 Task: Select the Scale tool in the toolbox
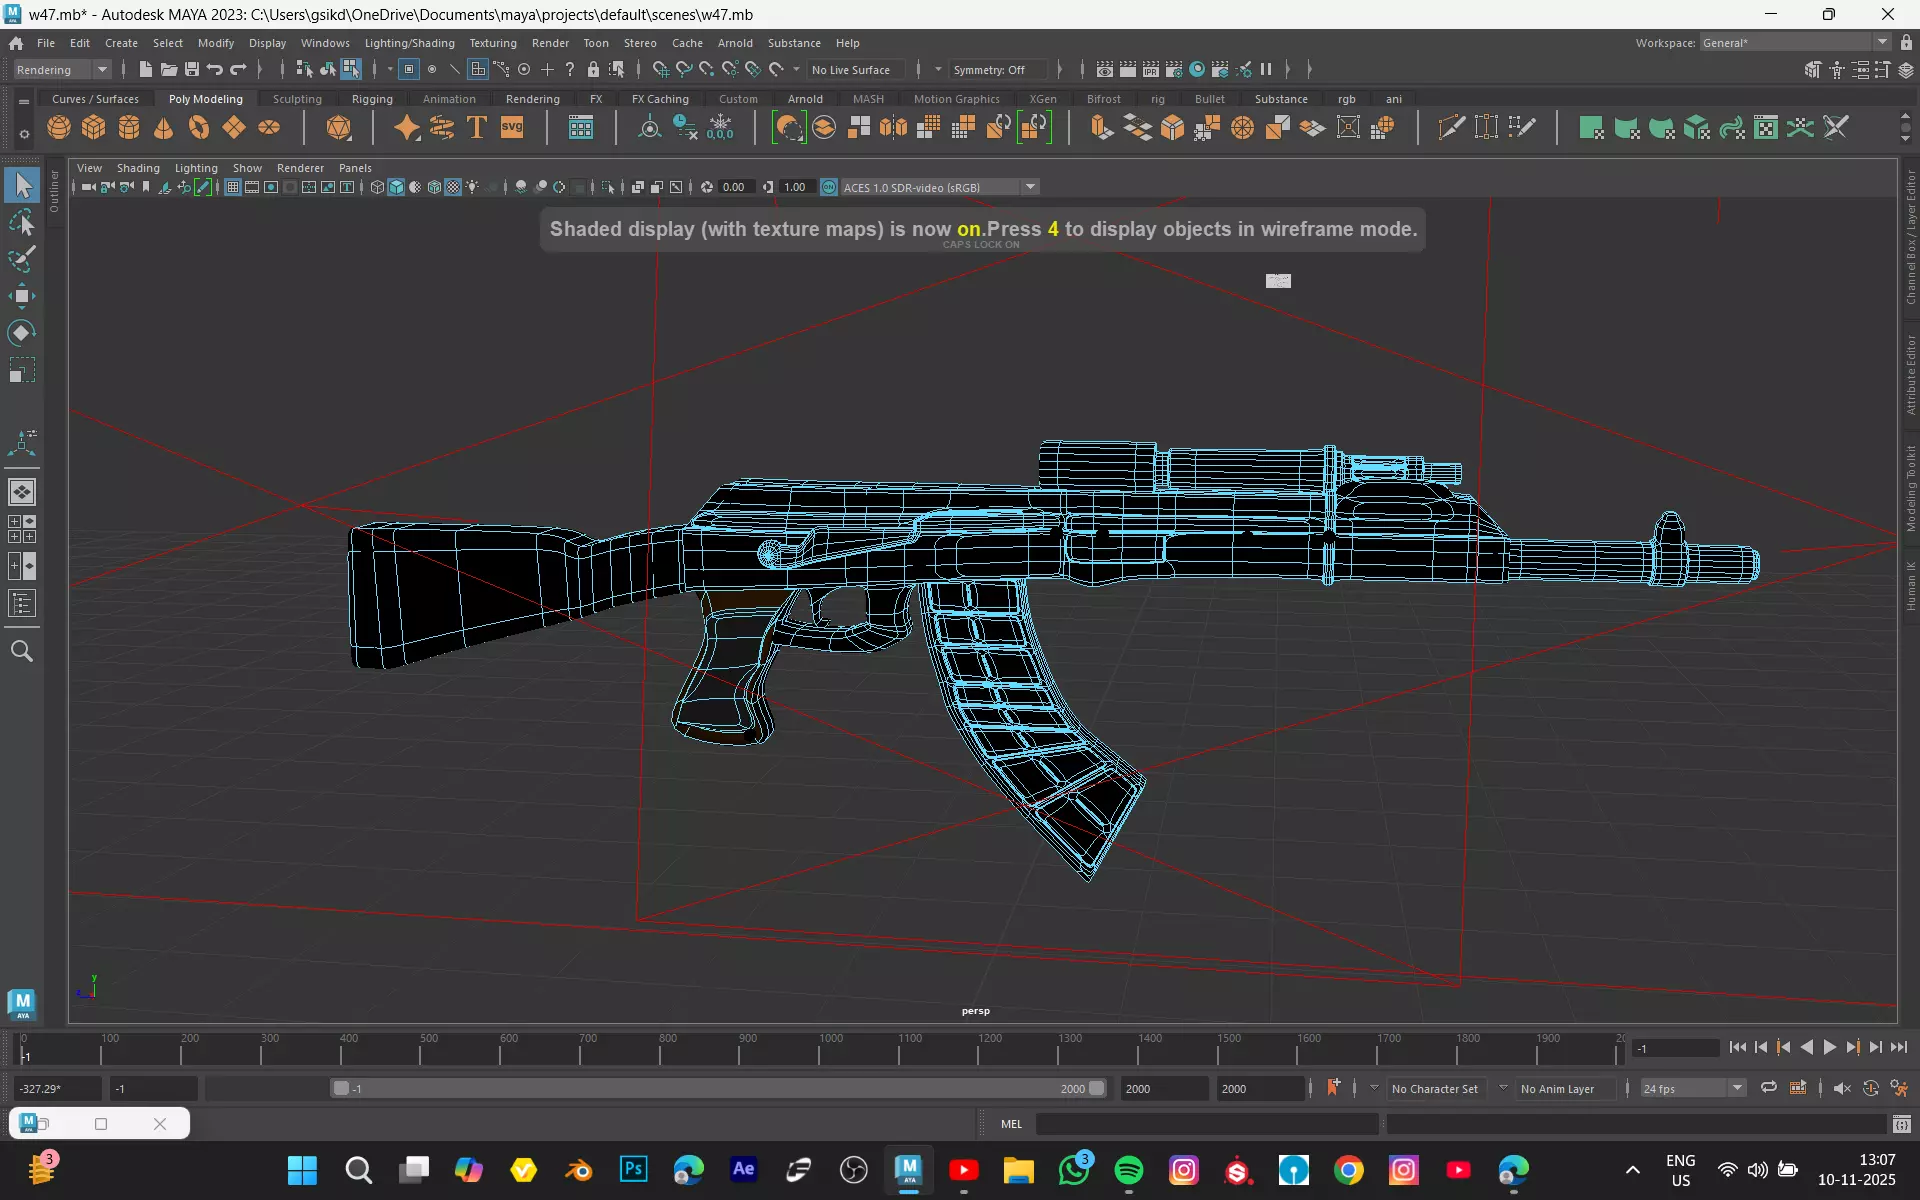pos(22,371)
